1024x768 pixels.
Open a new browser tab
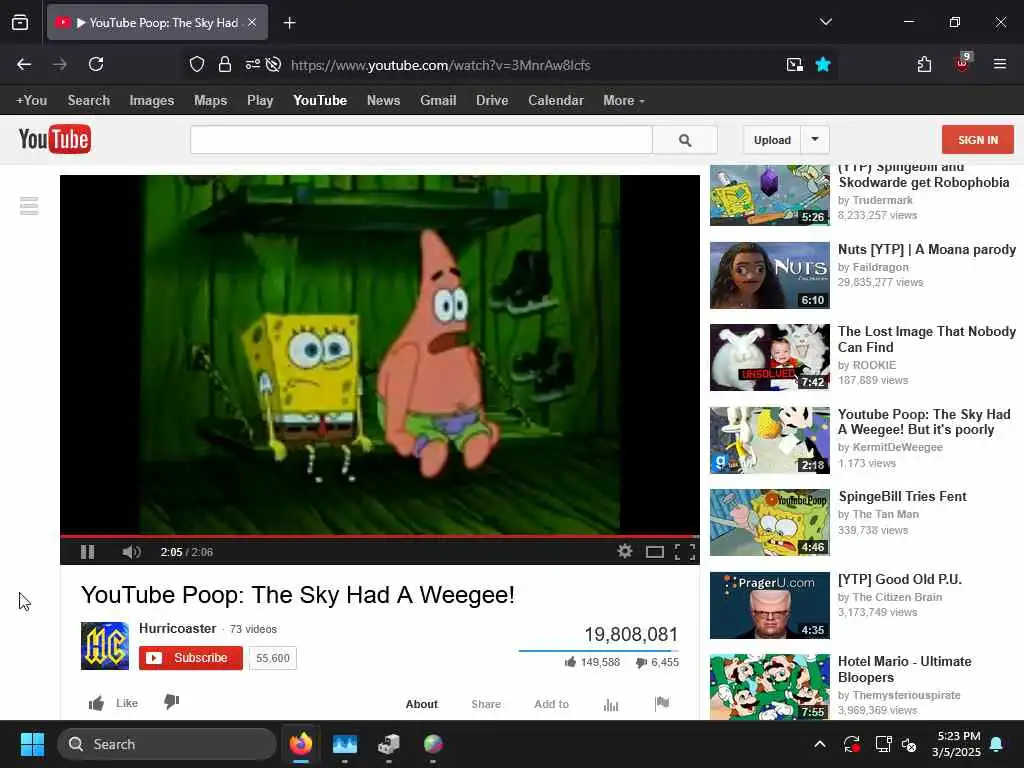point(289,23)
